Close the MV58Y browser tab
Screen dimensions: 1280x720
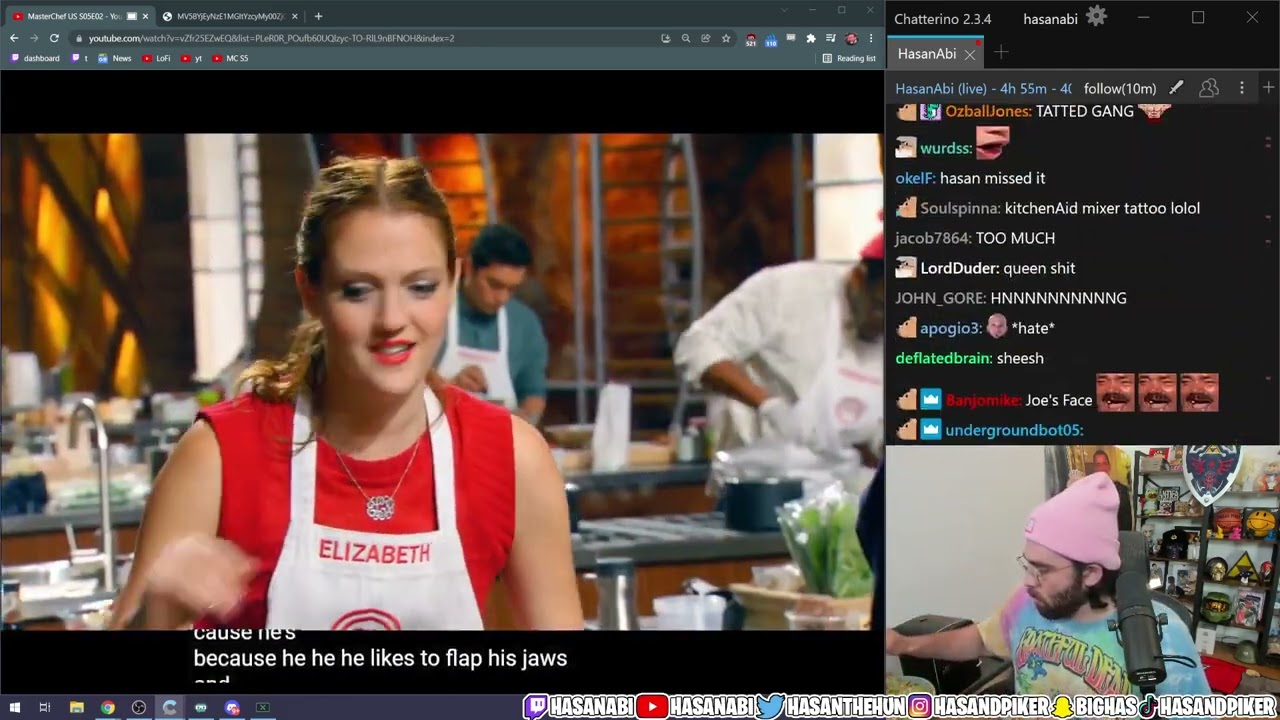click(x=294, y=16)
